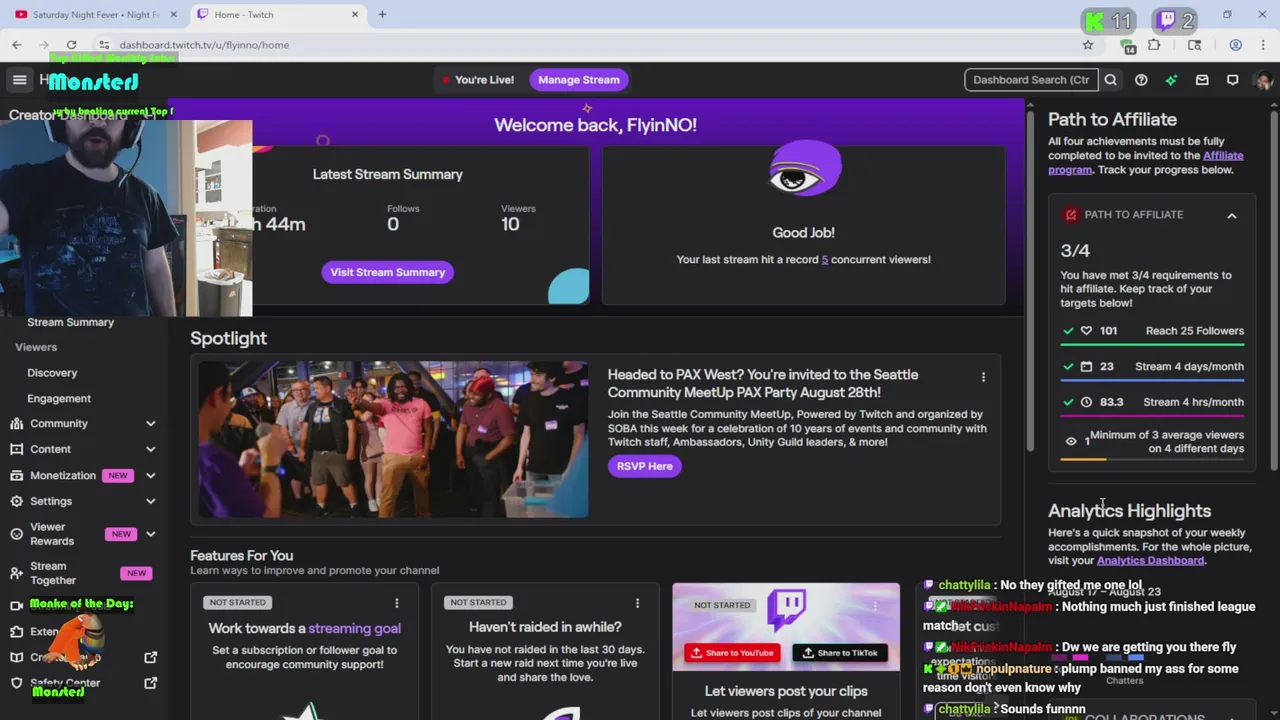Image resolution: width=1280 pixels, height=720 pixels.
Task: Open the Spotlight card three-dot menu
Action: pyautogui.click(x=983, y=377)
